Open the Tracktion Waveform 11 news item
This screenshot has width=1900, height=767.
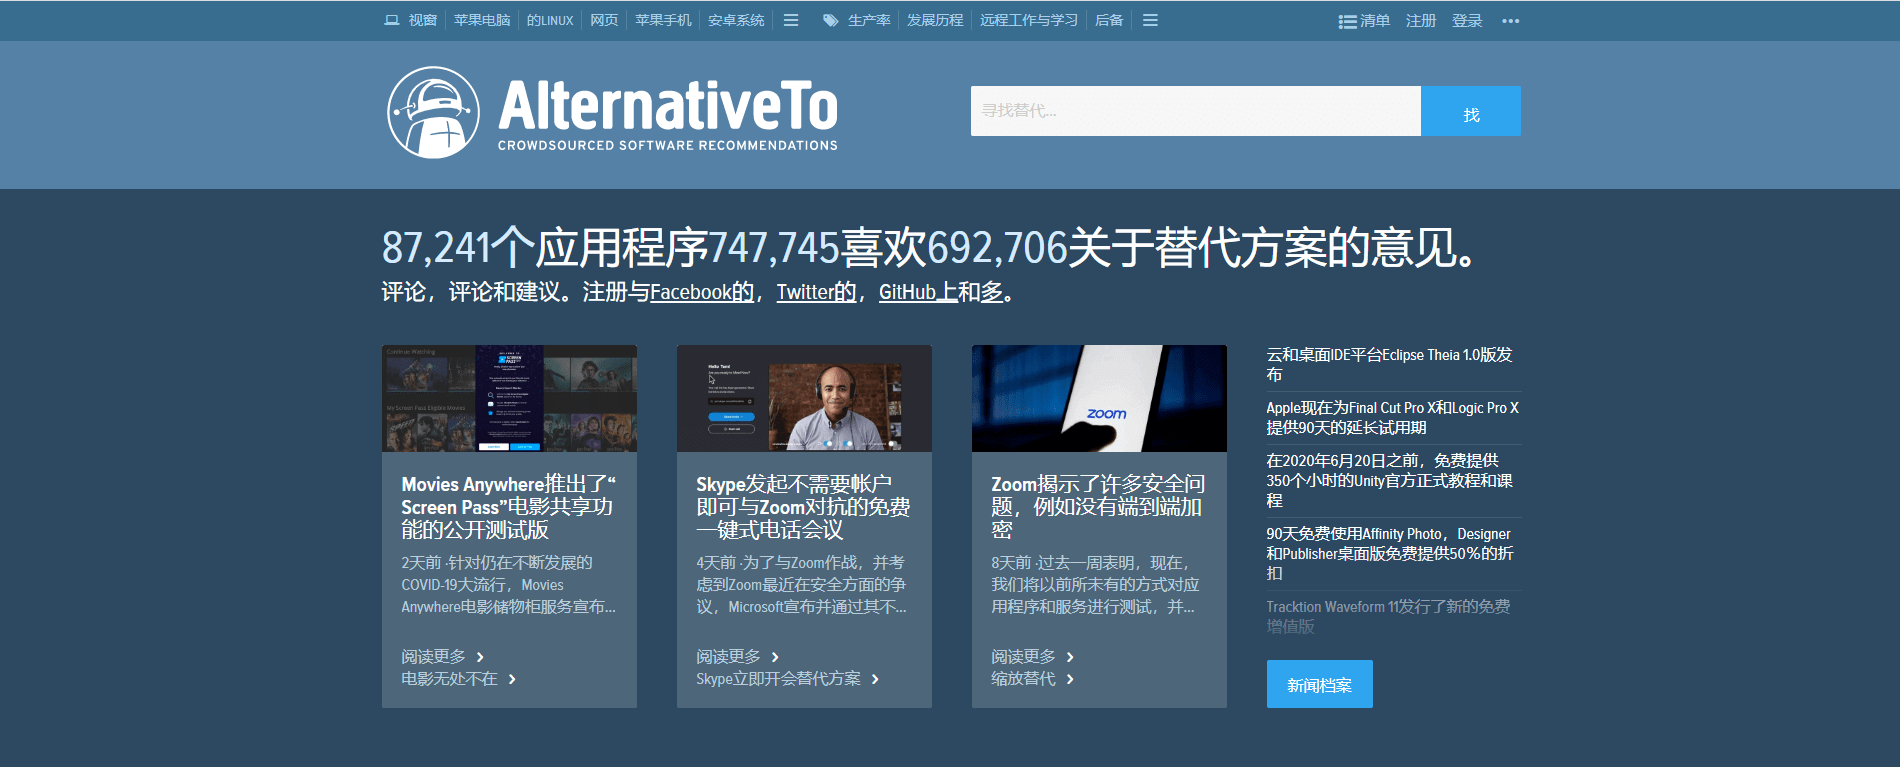1388,617
